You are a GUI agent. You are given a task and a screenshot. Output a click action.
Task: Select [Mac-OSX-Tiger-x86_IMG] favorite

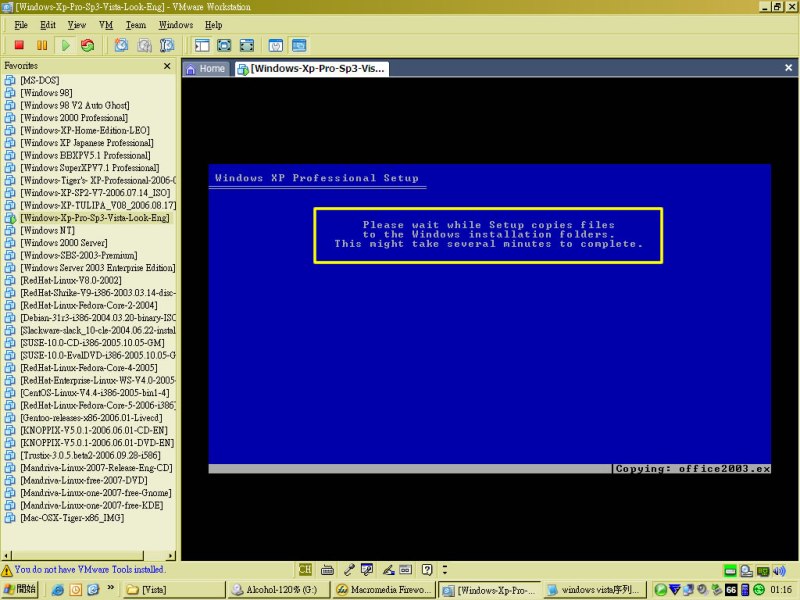click(72, 517)
